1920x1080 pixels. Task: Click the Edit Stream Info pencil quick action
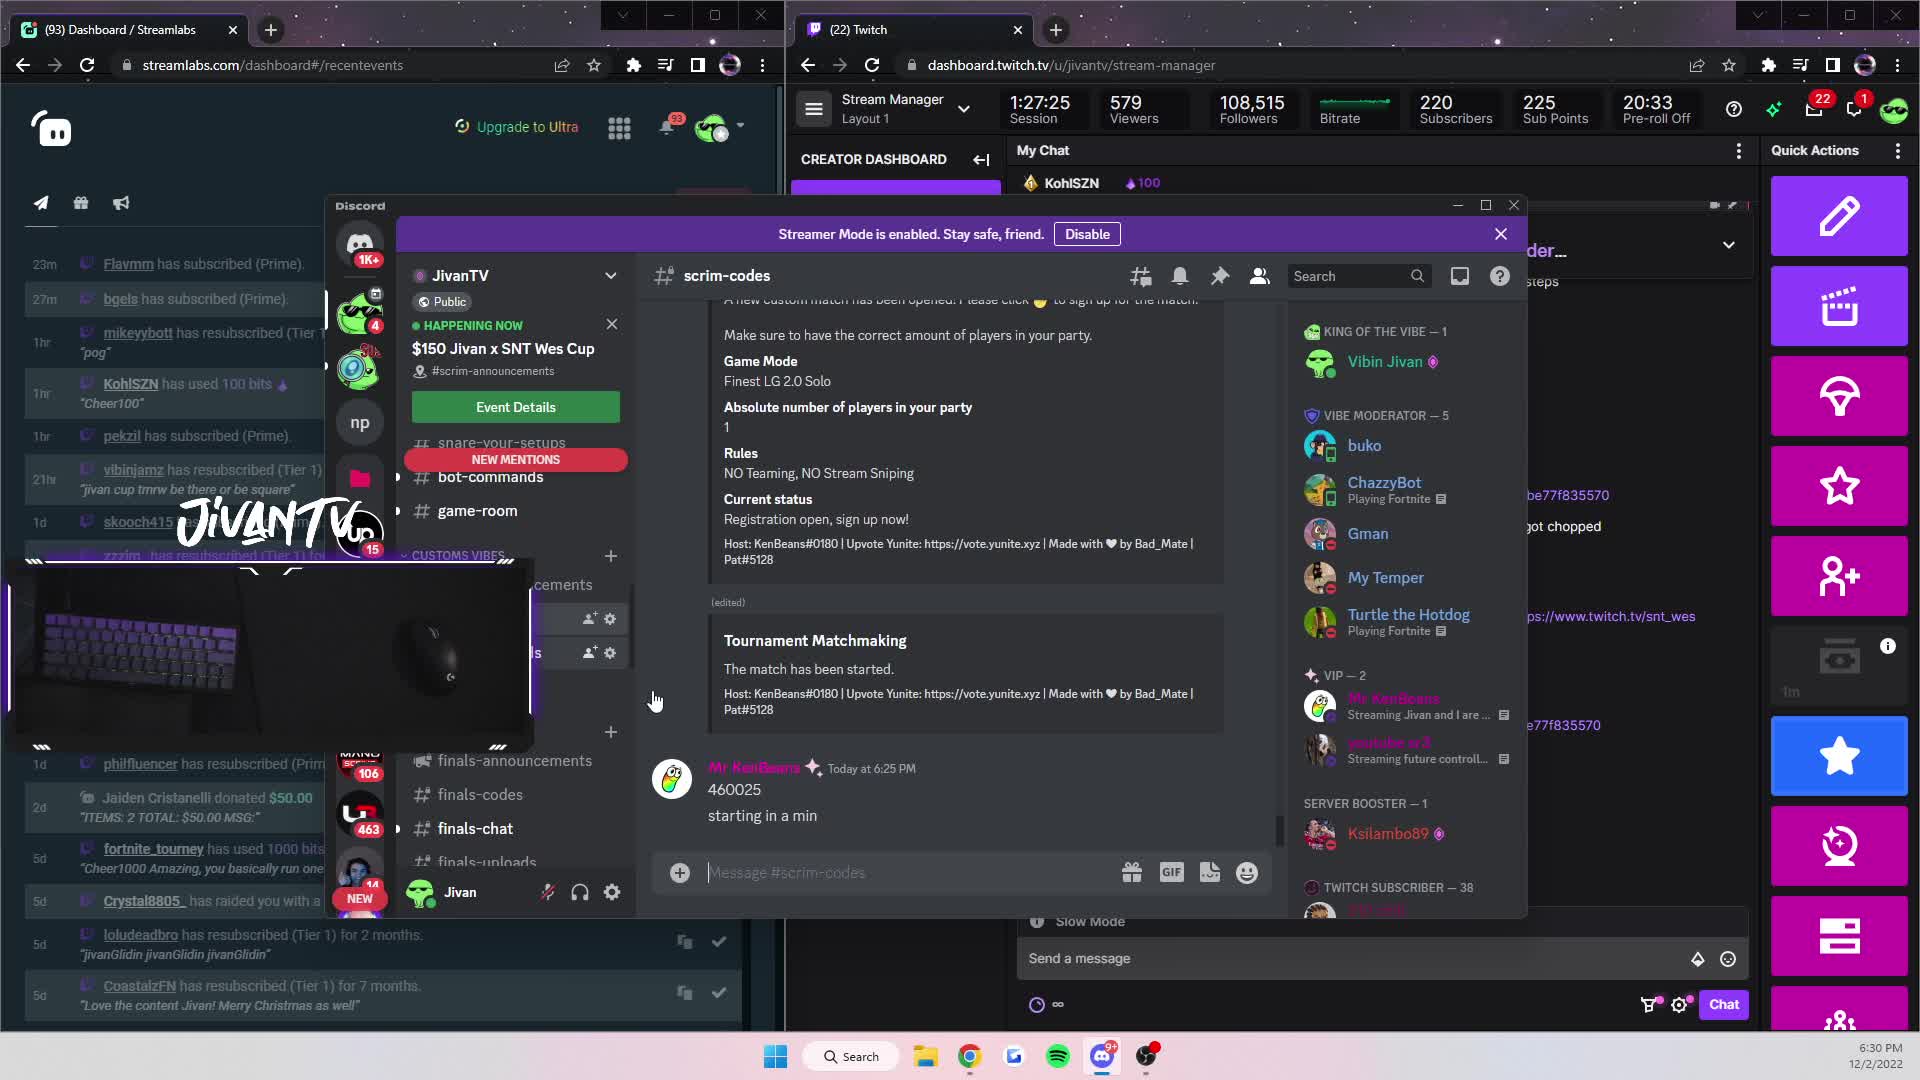click(x=1839, y=216)
